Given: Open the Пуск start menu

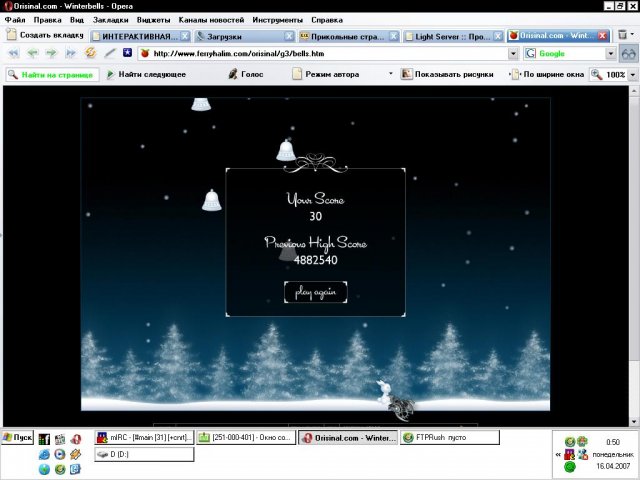Looking at the screenshot, I should point(17,438).
